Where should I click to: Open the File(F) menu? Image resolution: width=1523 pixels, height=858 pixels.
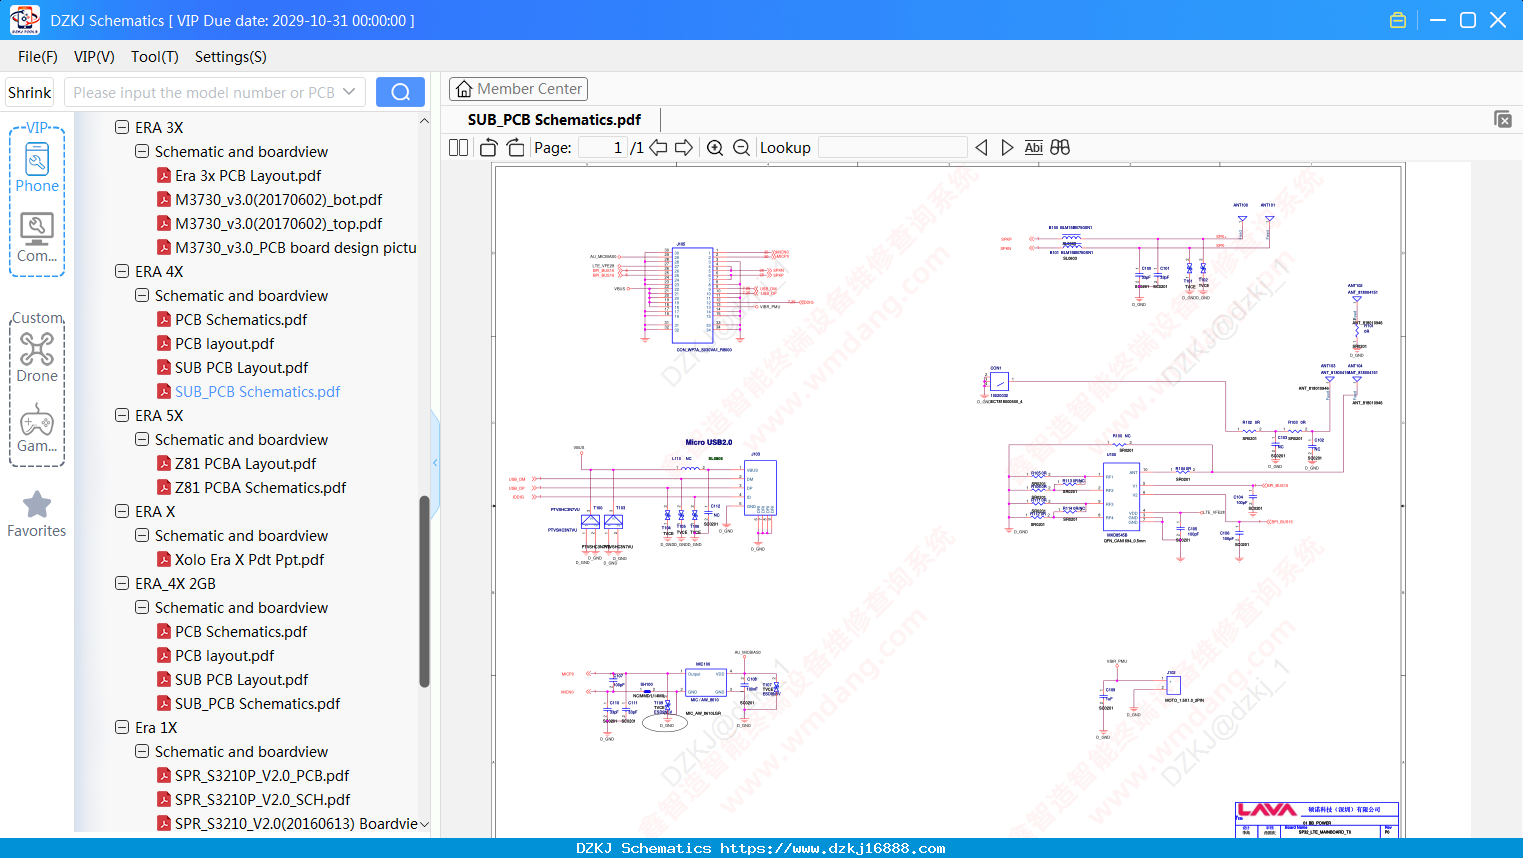[38, 57]
